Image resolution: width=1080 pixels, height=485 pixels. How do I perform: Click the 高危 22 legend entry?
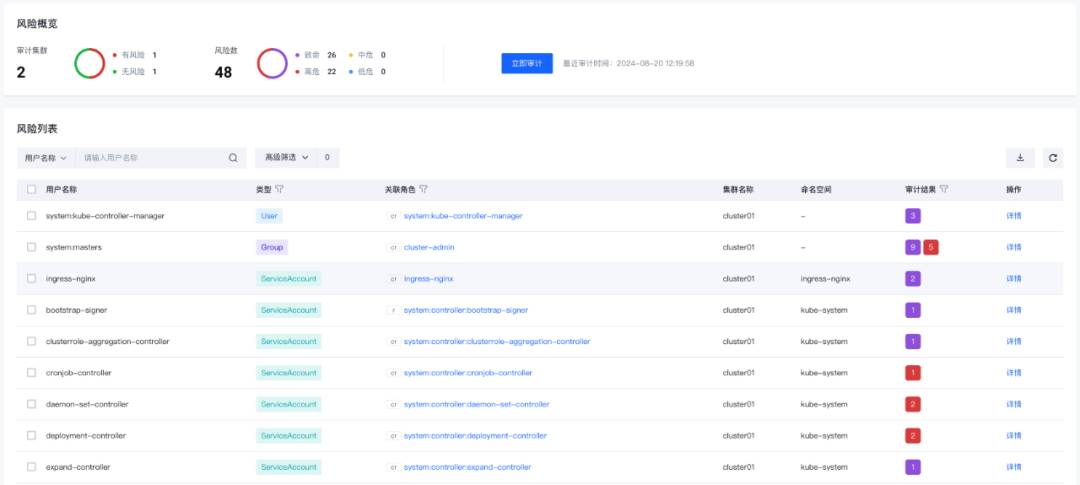315,72
